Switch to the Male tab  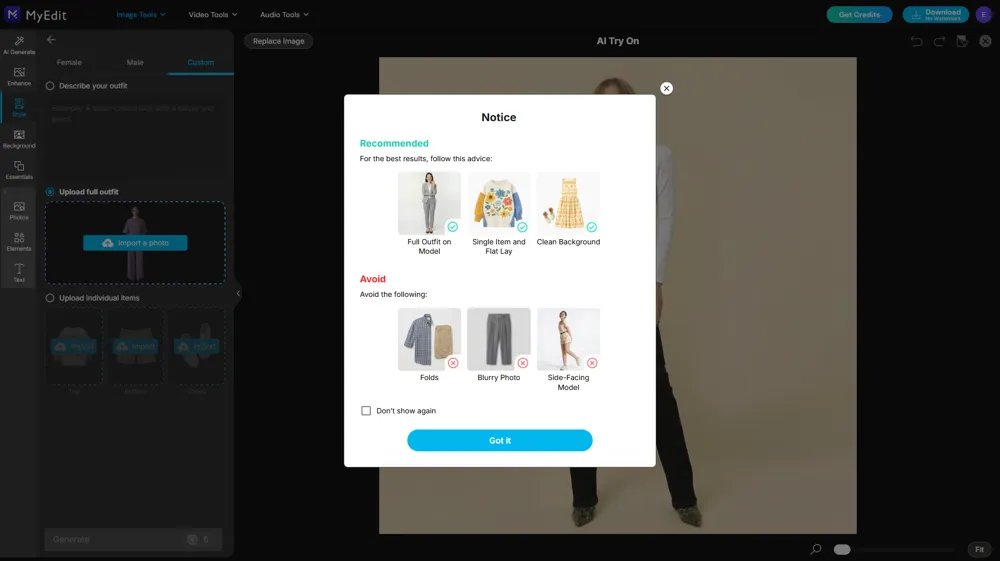coord(135,62)
